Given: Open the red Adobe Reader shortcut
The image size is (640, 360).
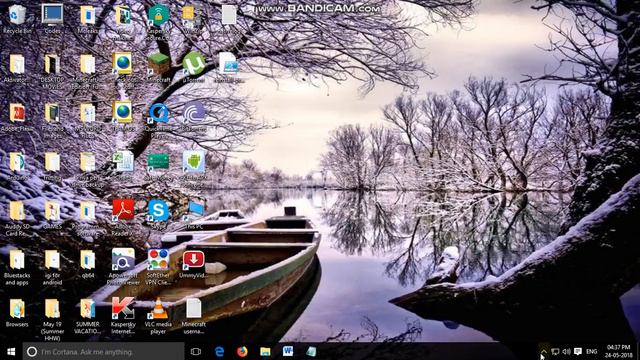Looking at the screenshot, I should (x=123, y=217).
